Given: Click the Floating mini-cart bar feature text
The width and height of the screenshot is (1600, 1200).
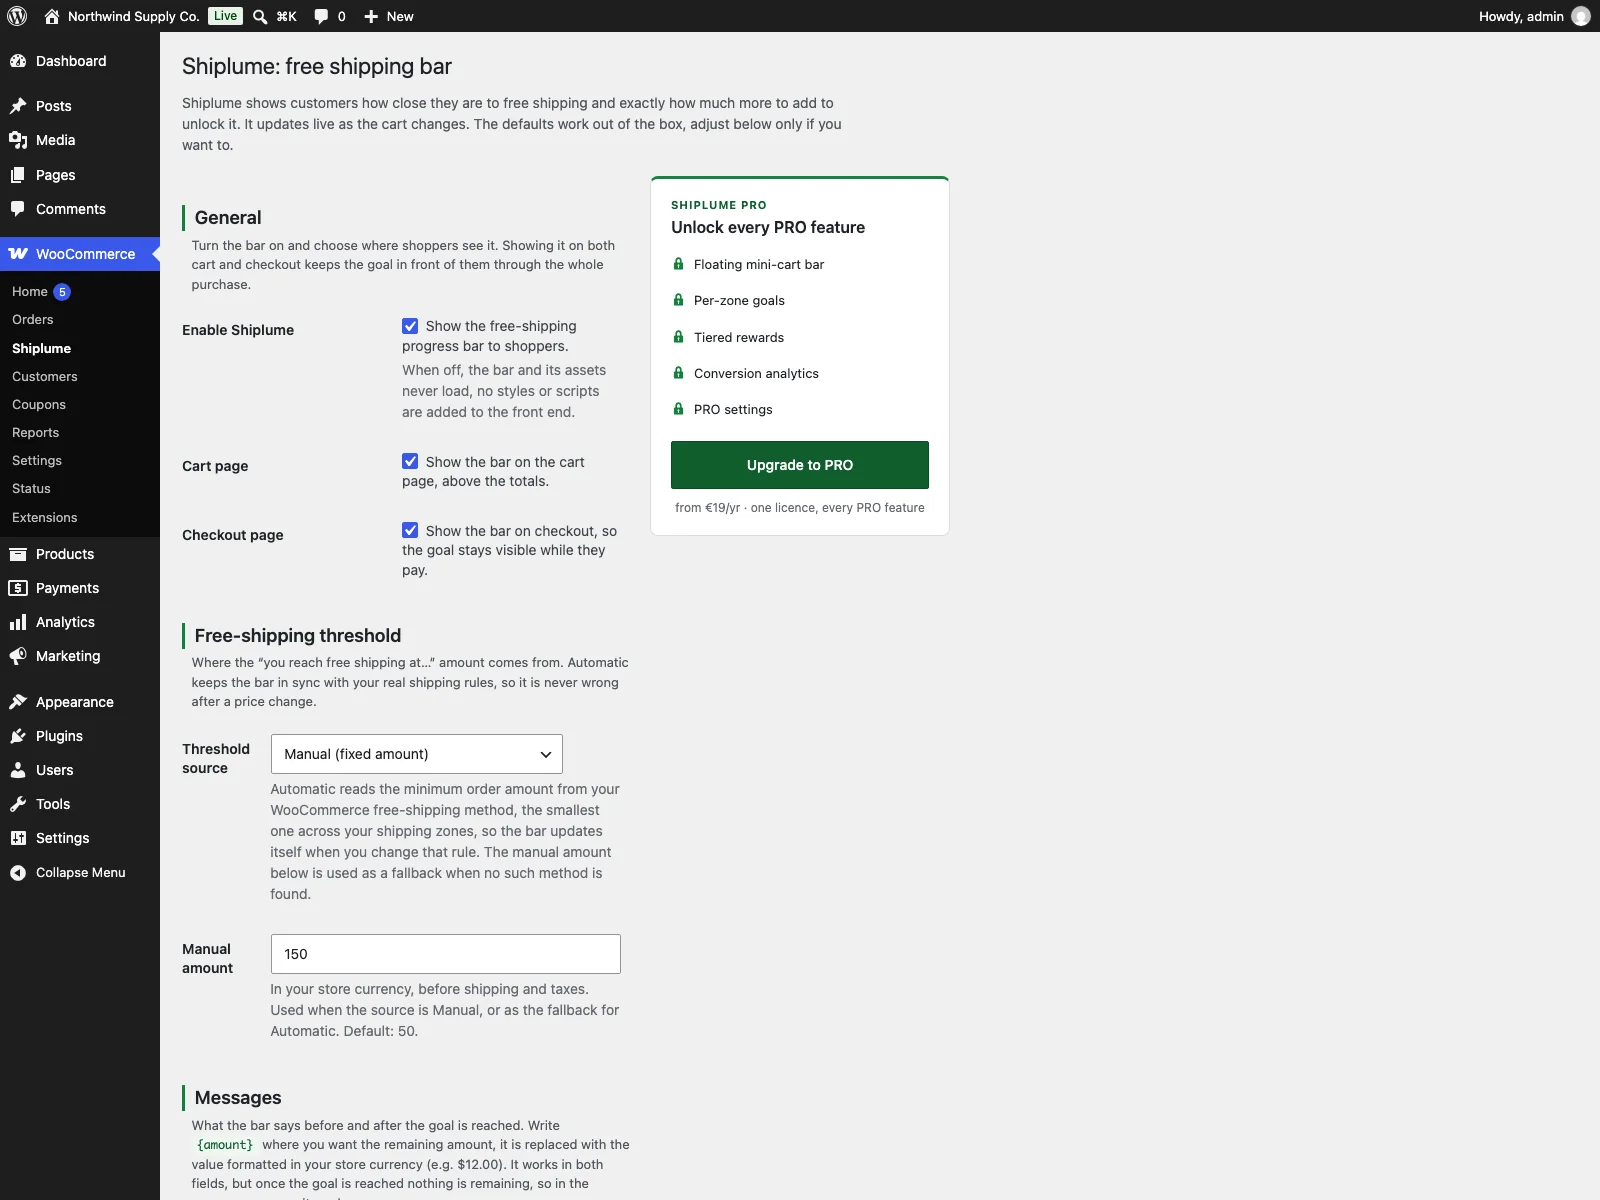Looking at the screenshot, I should tap(759, 265).
